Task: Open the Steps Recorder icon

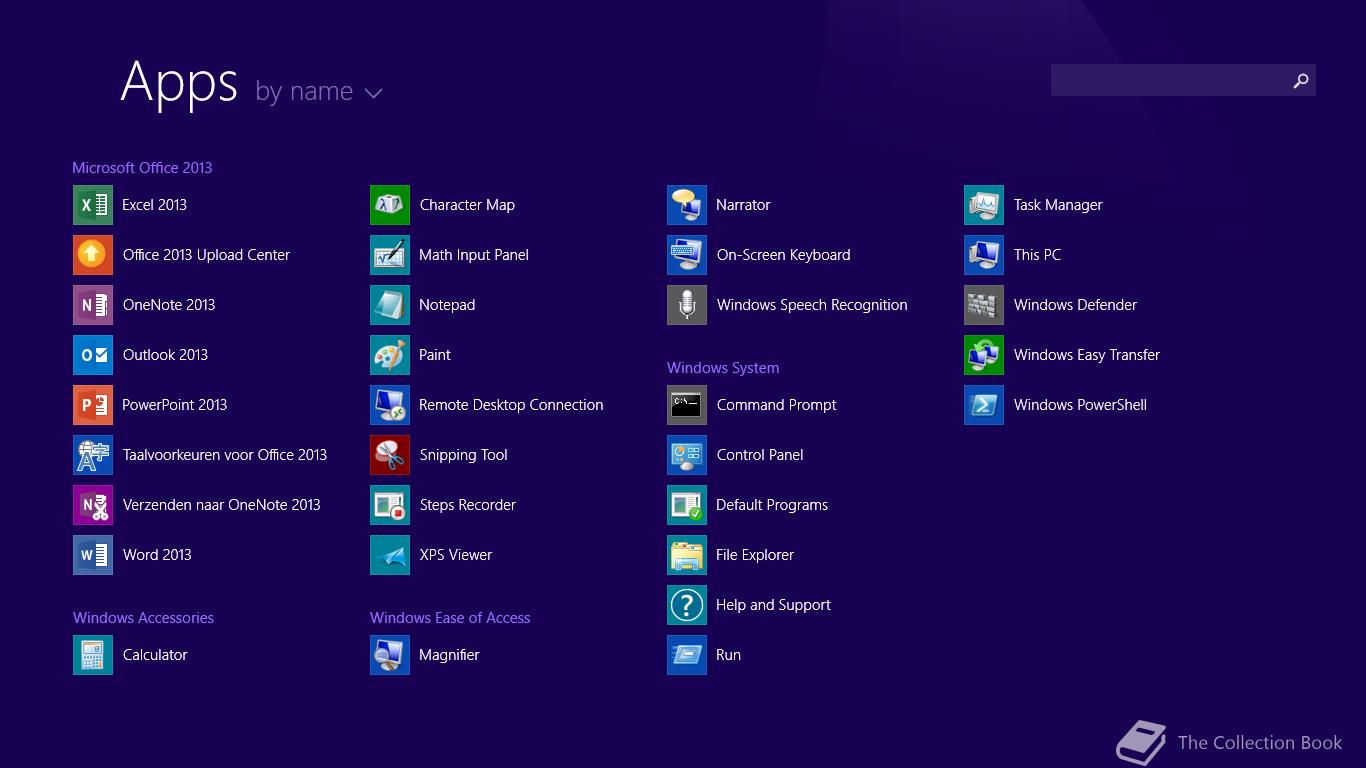Action: click(390, 505)
